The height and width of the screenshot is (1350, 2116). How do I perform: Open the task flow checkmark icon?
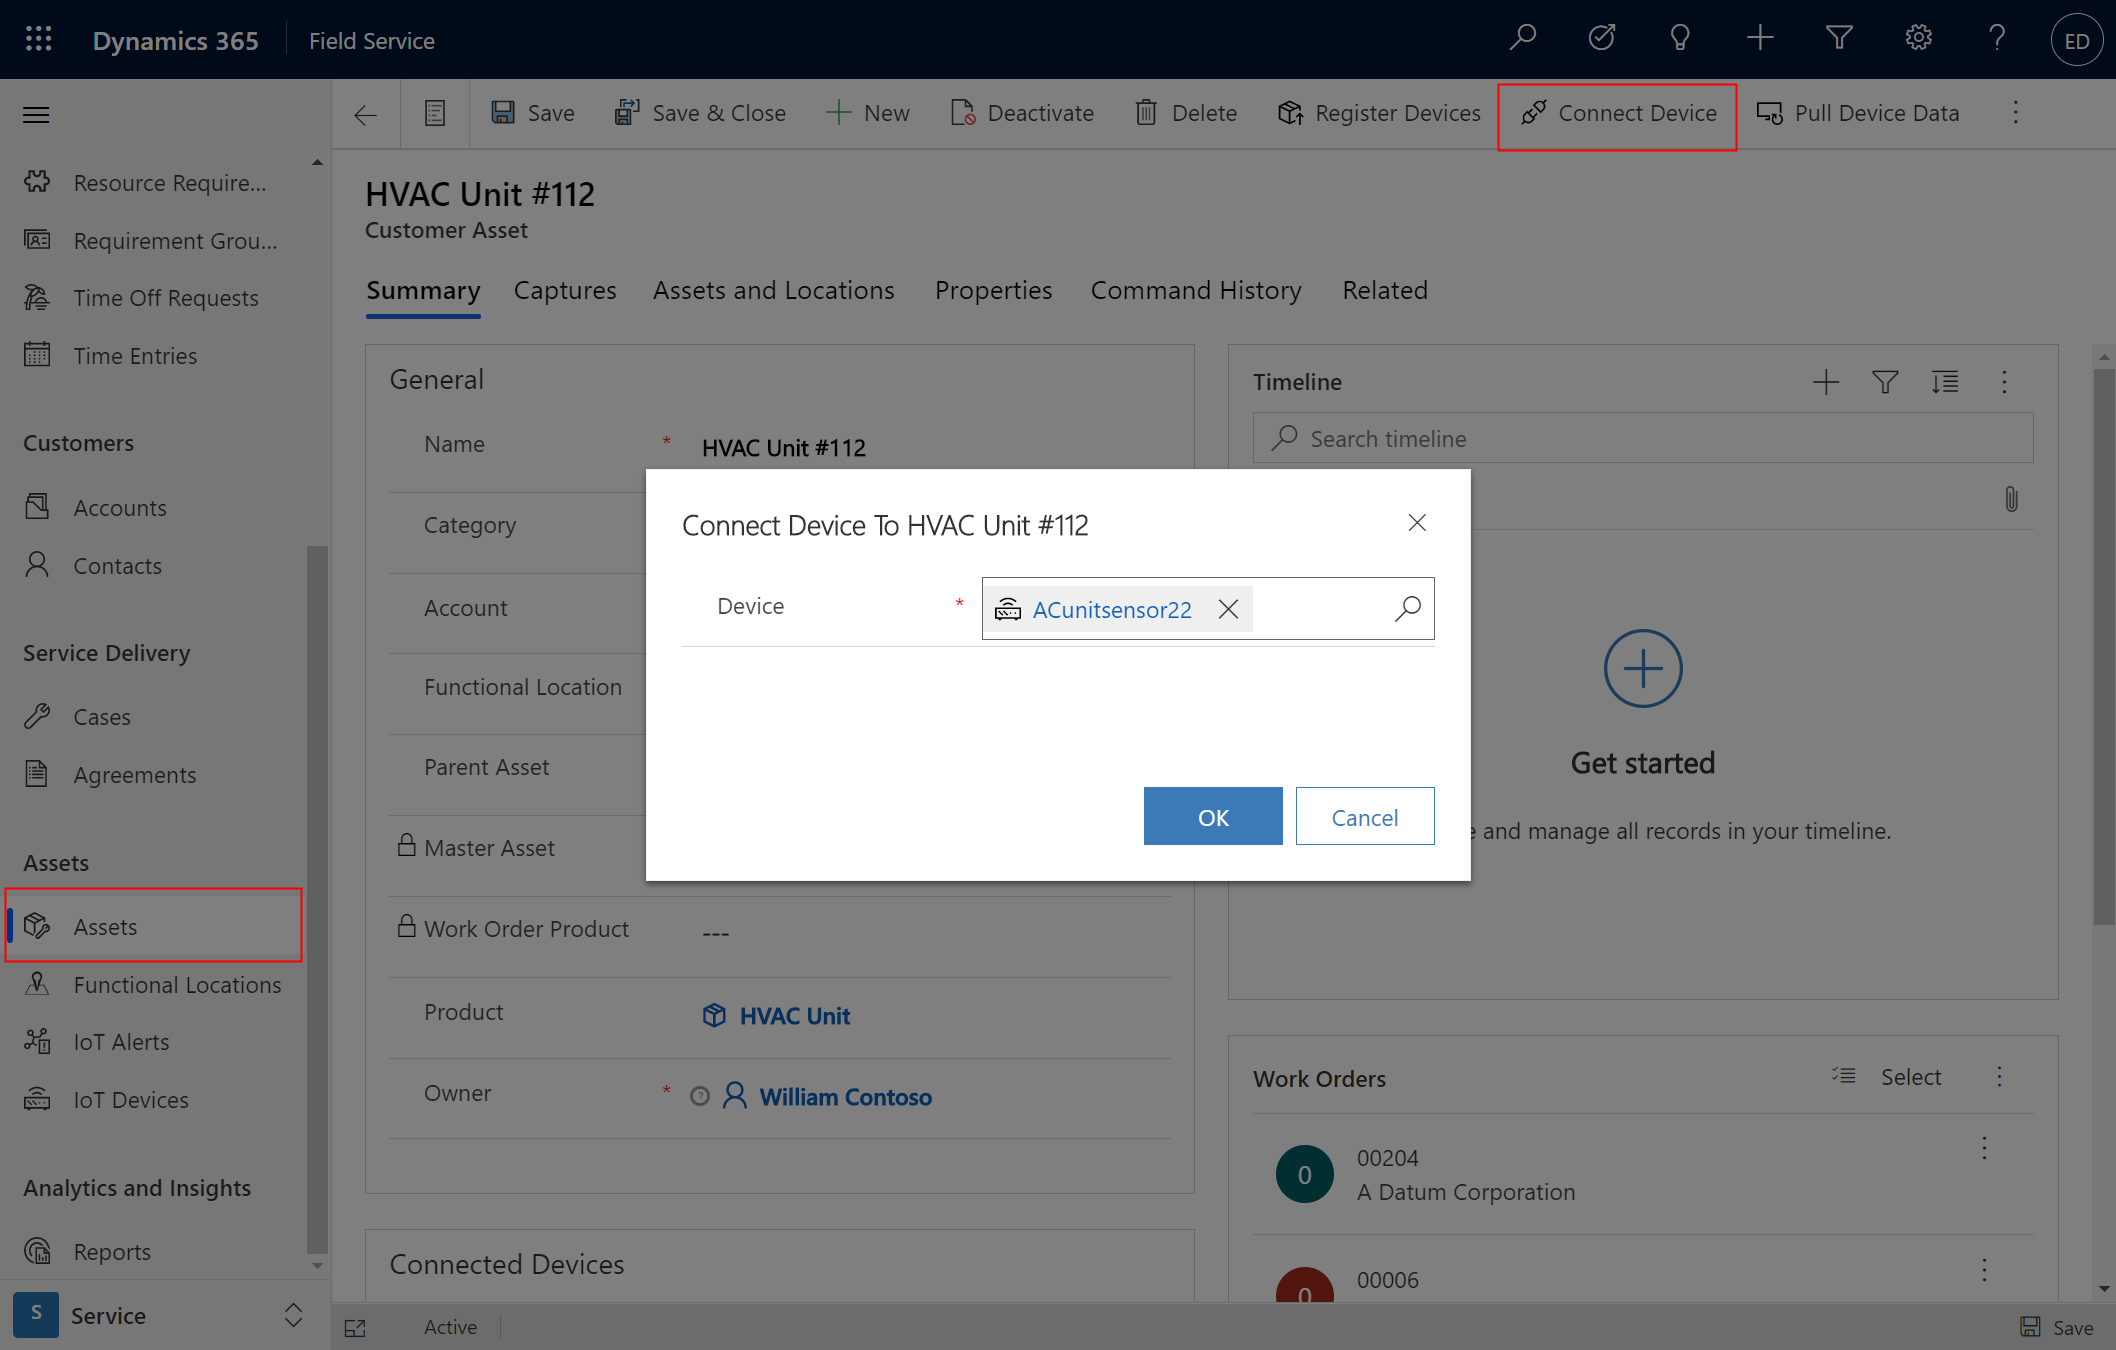tap(1601, 39)
